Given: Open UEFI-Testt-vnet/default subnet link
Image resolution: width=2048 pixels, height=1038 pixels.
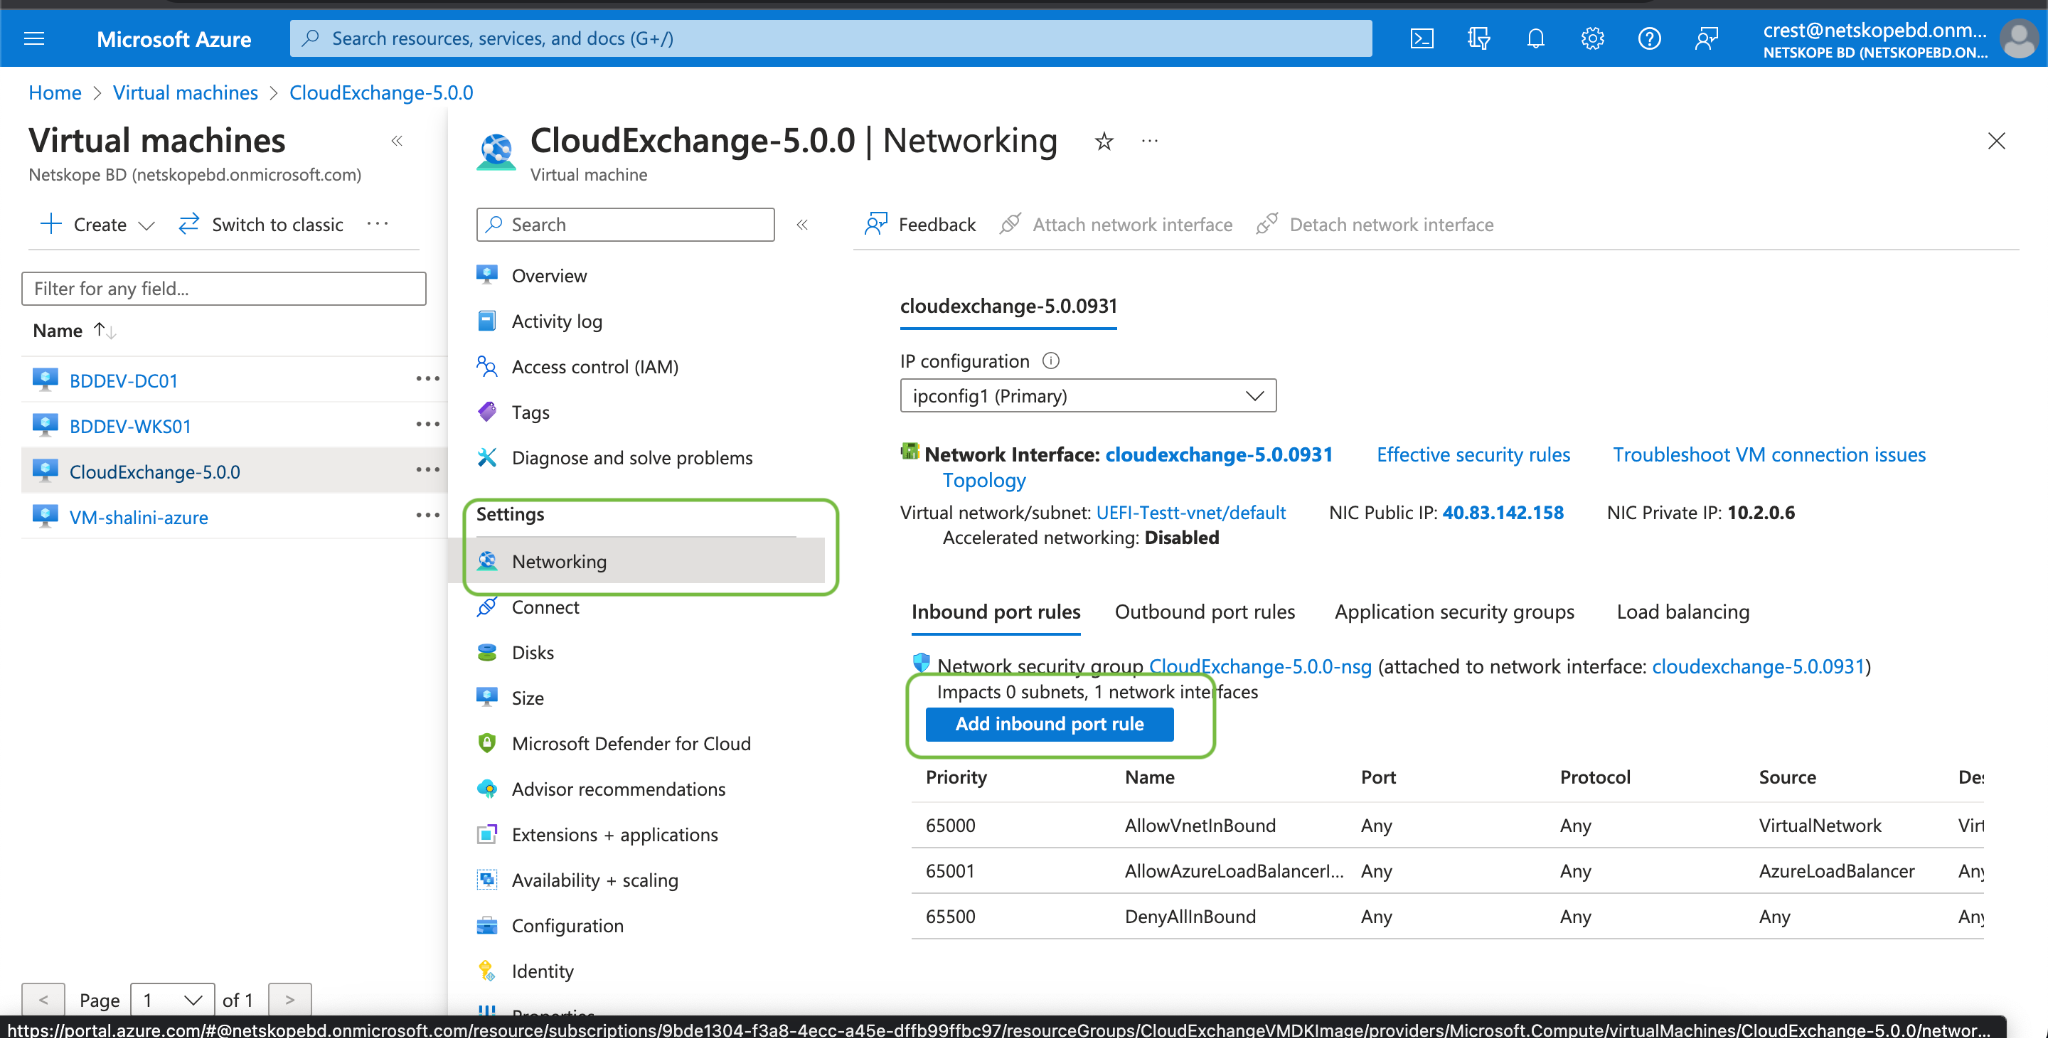Looking at the screenshot, I should coord(1191,513).
